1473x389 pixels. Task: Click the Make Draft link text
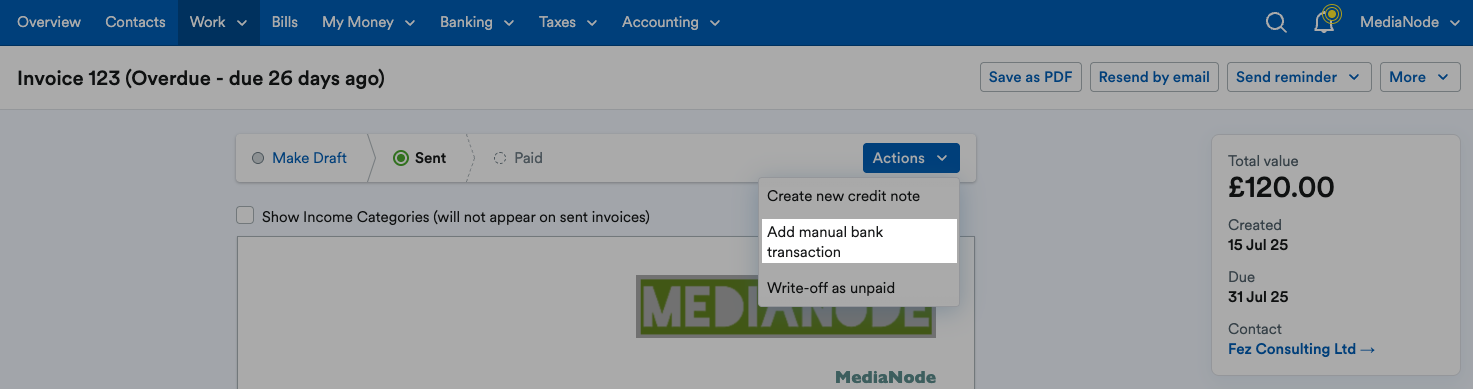tap(310, 158)
